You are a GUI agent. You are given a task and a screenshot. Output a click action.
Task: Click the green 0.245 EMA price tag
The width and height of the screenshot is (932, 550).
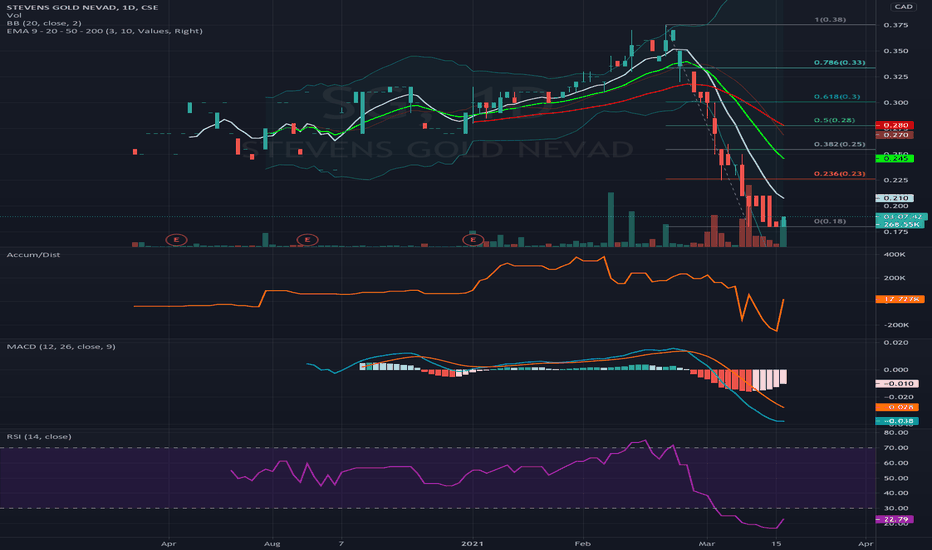895,158
